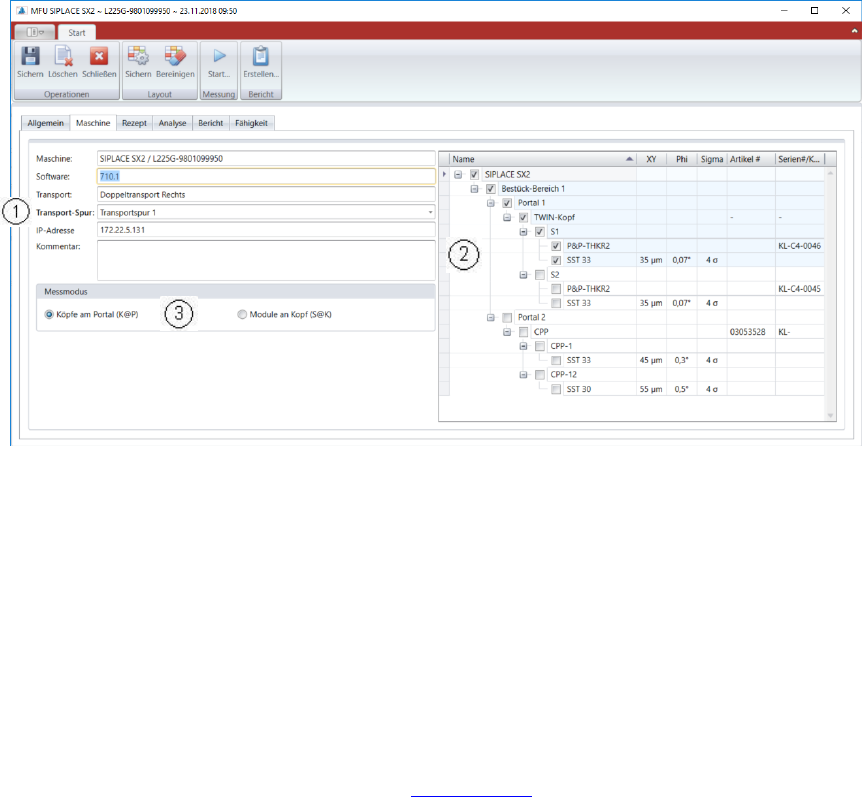Click the Phi column header
Image resolution: width=862 pixels, height=797 pixels.
682,159
